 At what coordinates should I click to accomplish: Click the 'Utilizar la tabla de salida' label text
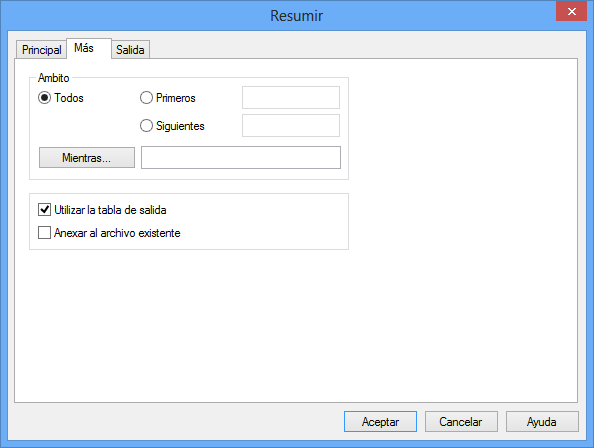[x=110, y=210]
